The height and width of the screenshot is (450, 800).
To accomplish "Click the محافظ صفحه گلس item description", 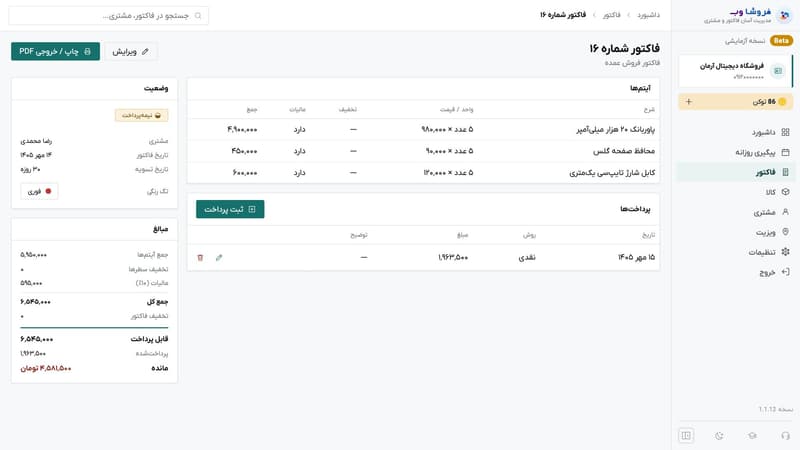I will point(624,151).
